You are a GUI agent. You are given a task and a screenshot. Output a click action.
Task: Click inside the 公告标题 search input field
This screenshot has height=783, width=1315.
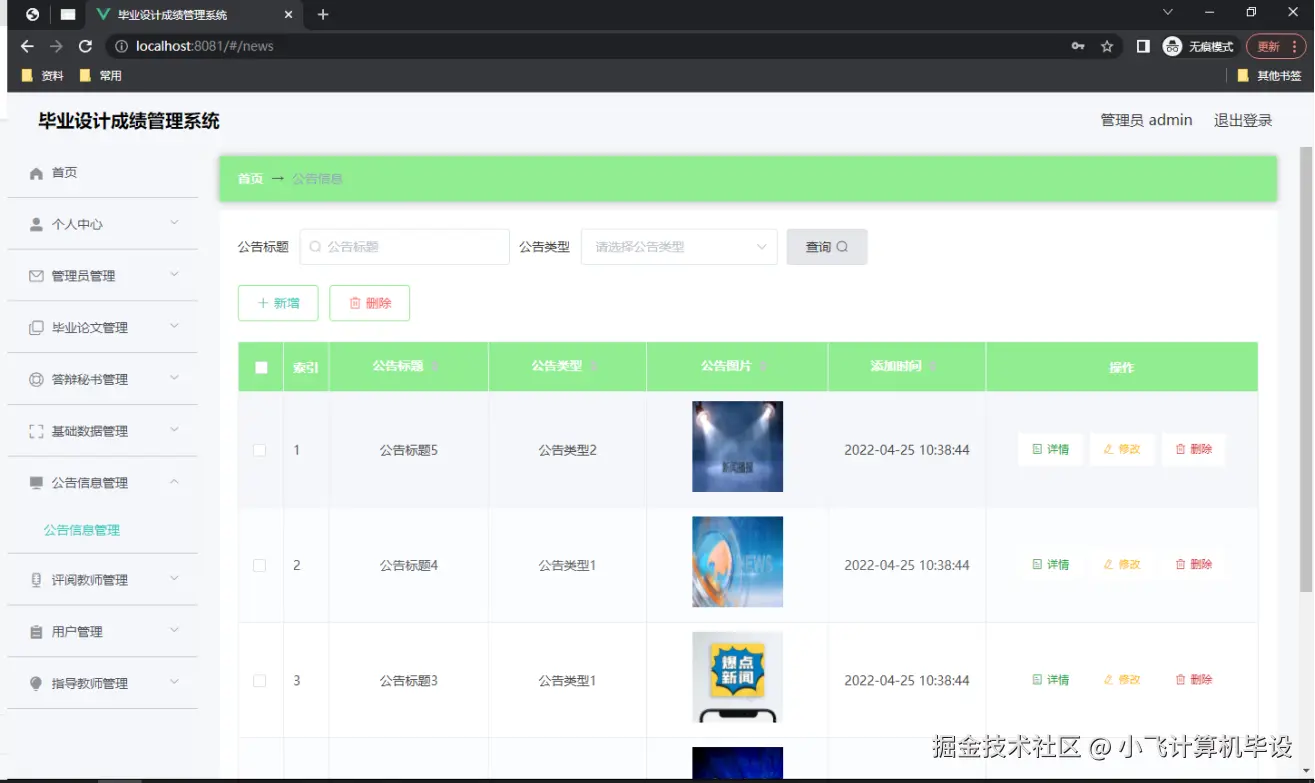click(x=405, y=246)
